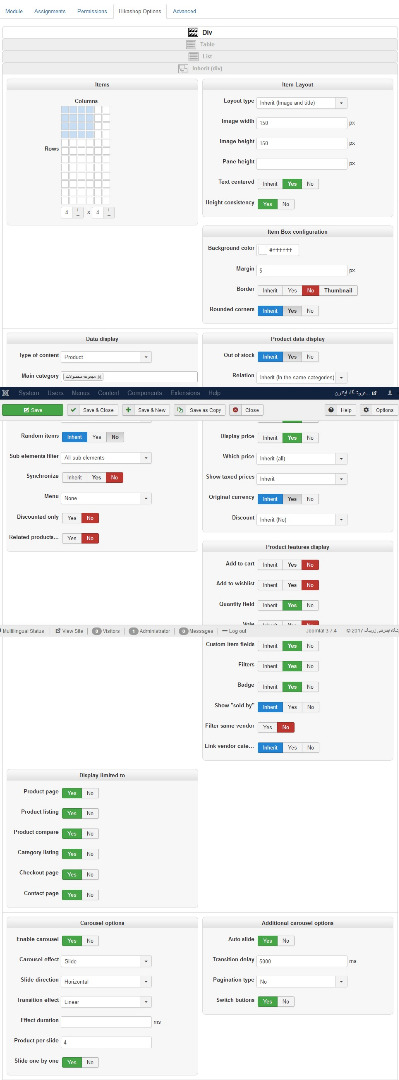Open View Site link icon in status bar
This screenshot has width=399, height=1080.
(x=59, y=630)
